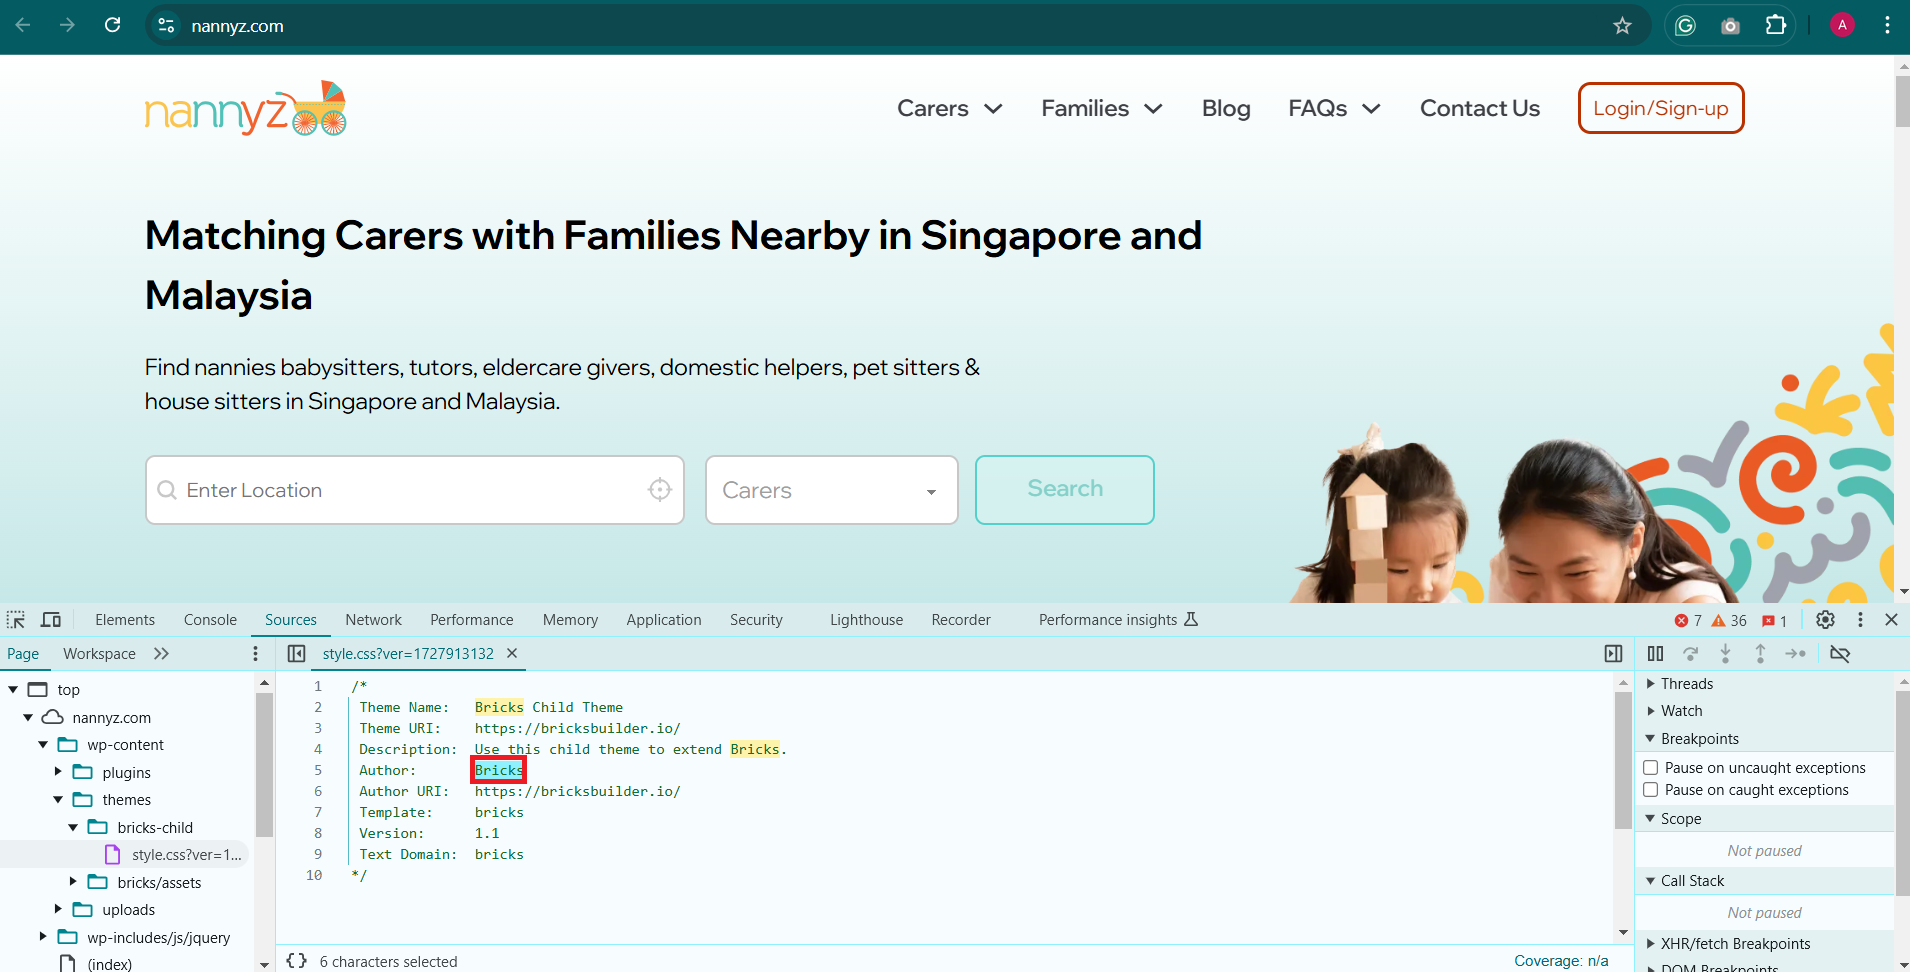Switch to the Elements tab

[125, 620]
